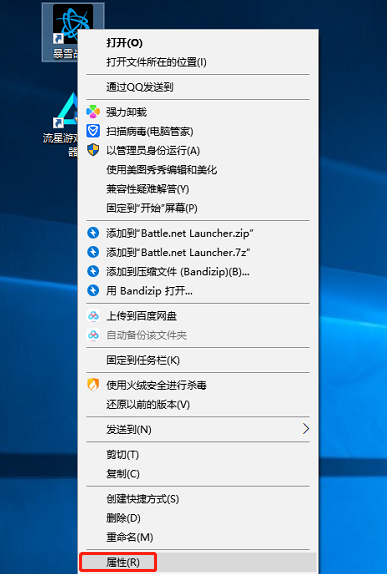Click the Bandizip icon for Battle.net Launcher.zip
Image resolution: width=387 pixels, height=574 pixels.
93,233
